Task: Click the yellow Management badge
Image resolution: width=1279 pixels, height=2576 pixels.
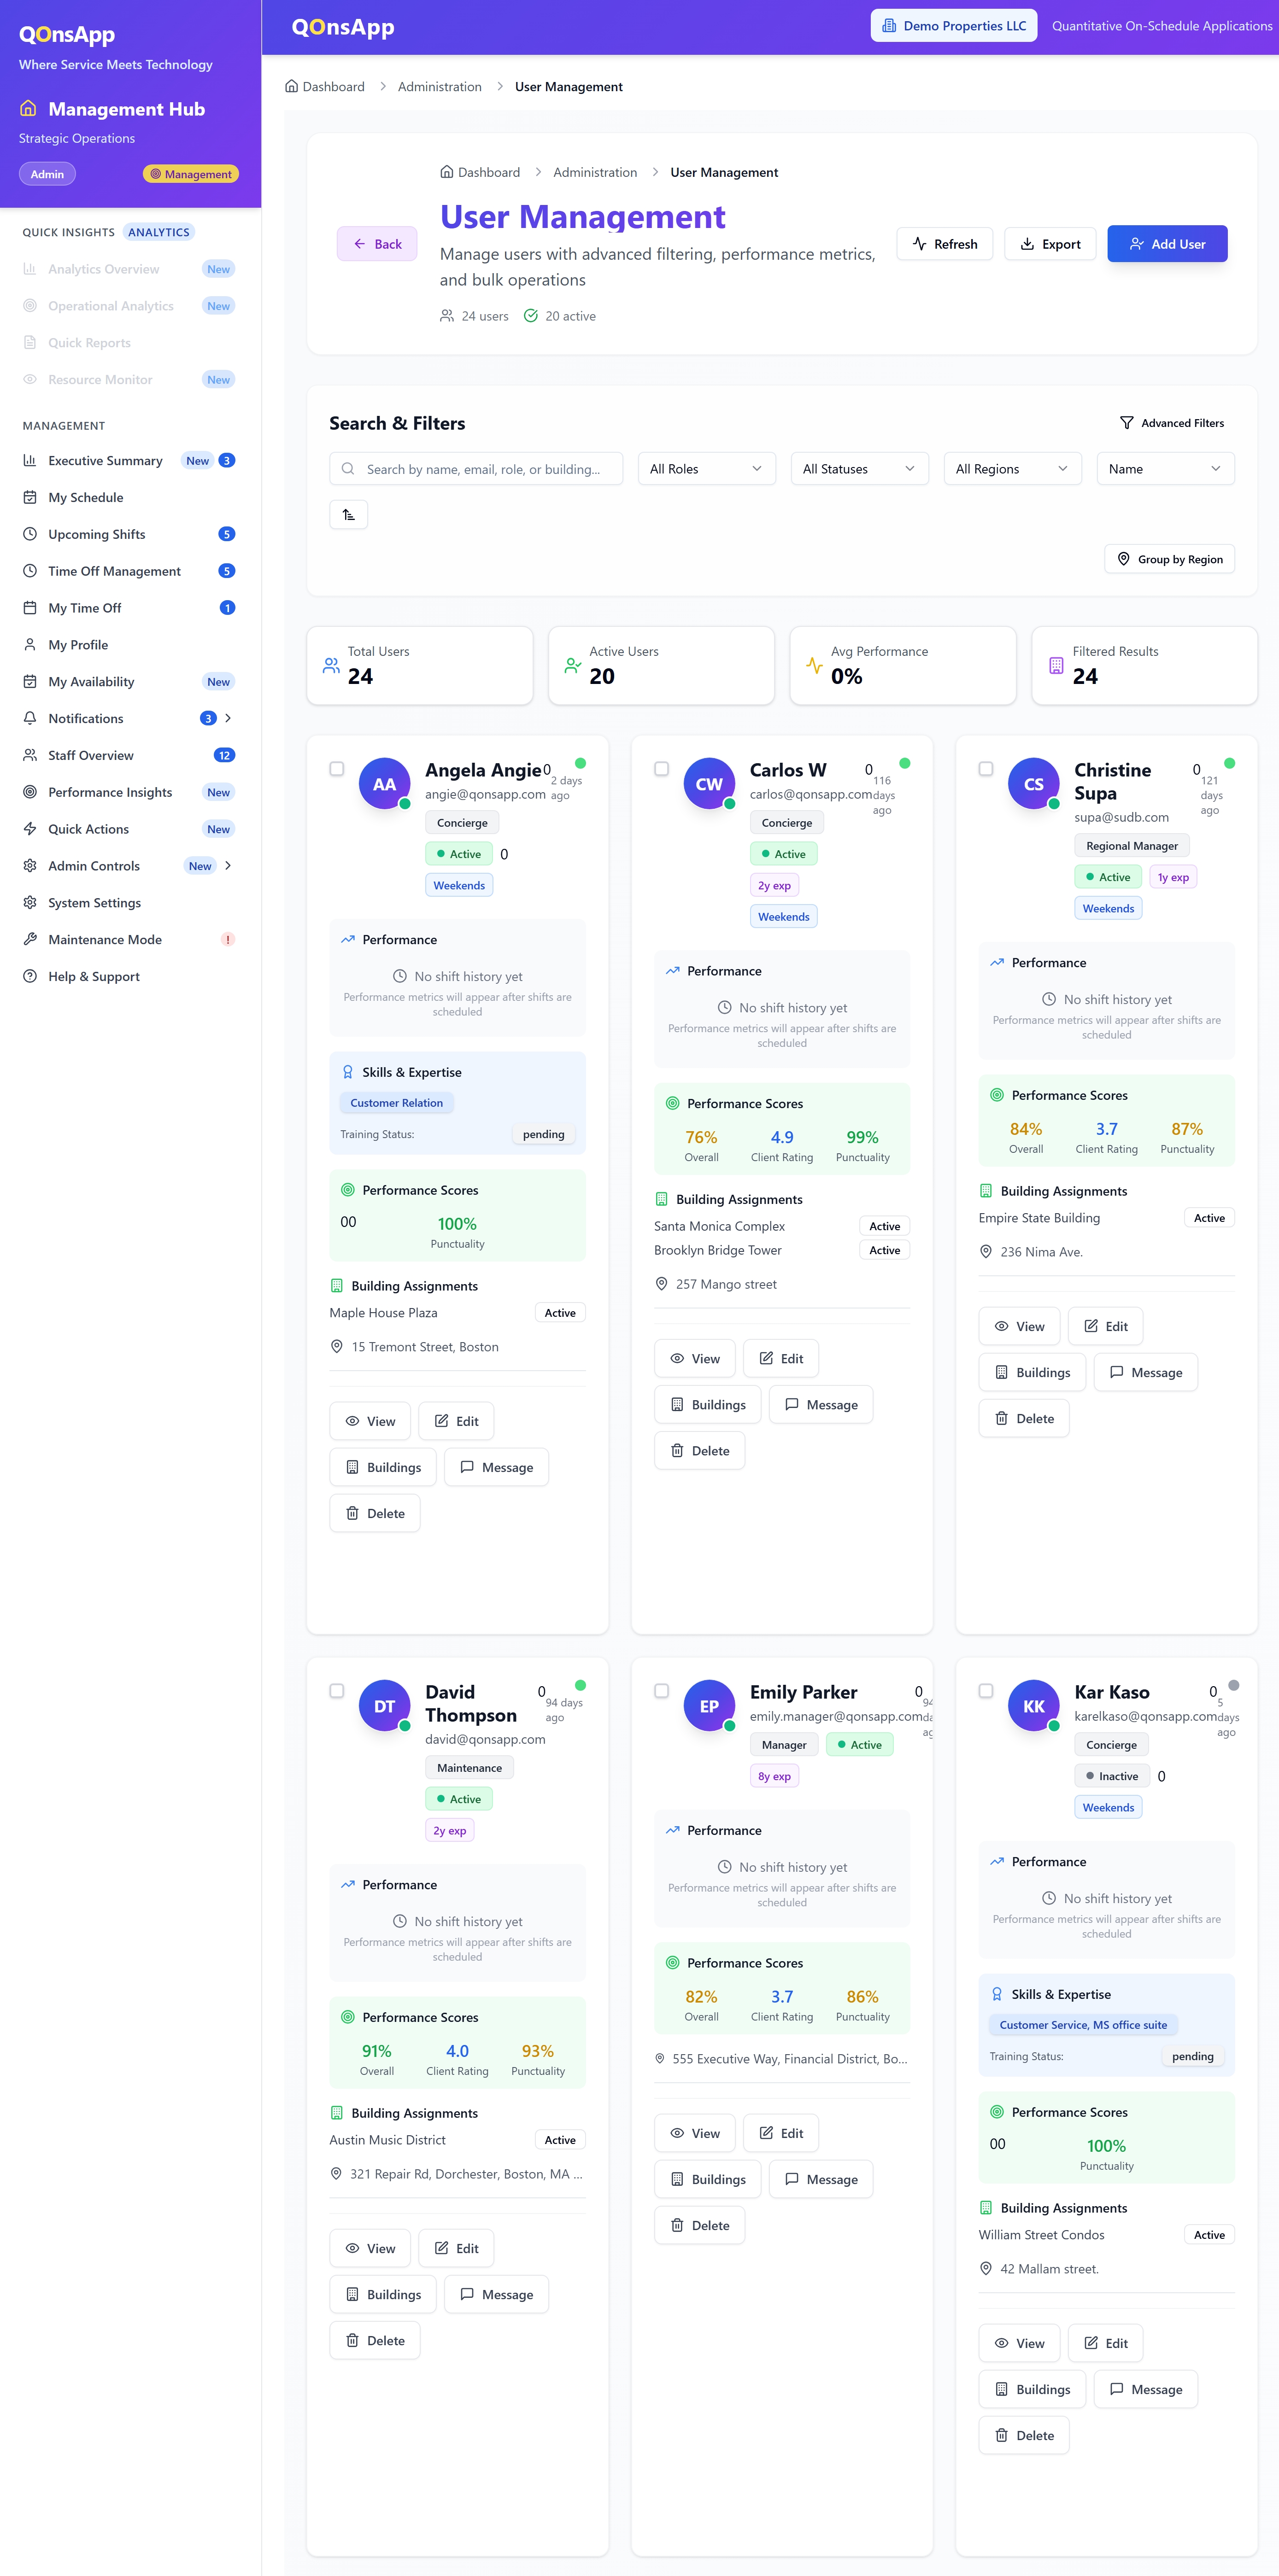Action: click(x=191, y=174)
